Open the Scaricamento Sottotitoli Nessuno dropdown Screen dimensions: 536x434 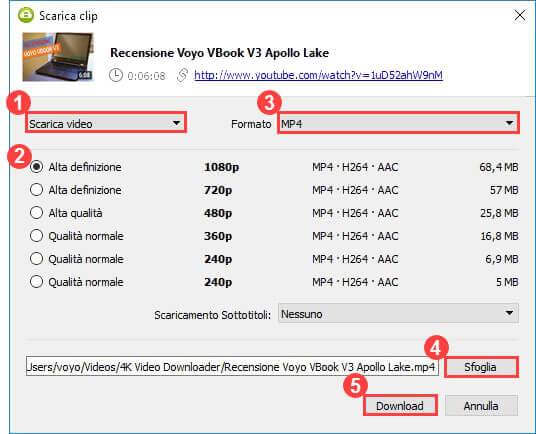click(398, 313)
